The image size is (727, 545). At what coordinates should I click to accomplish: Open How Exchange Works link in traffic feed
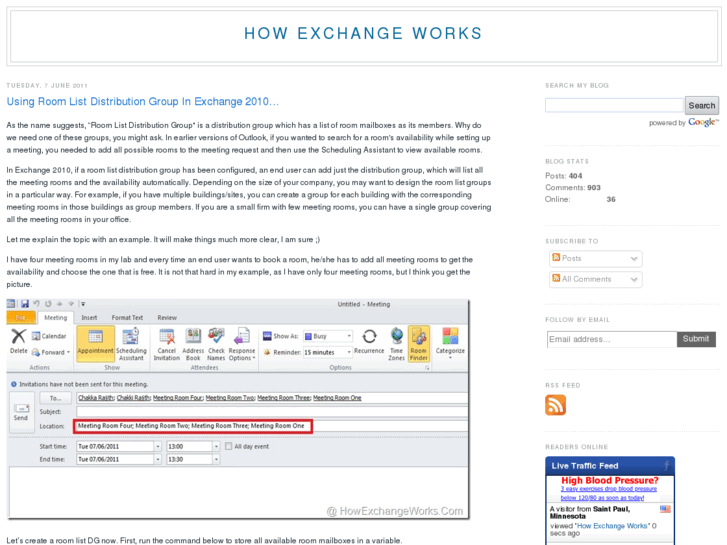tap(611, 526)
